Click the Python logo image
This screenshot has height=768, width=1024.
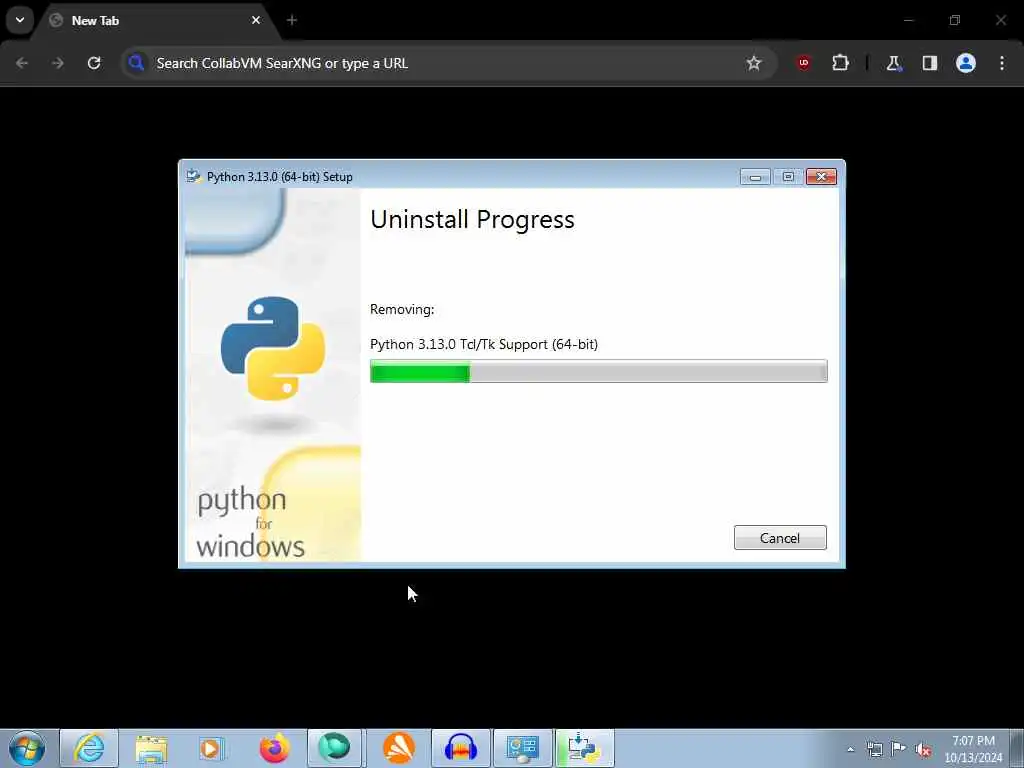(x=273, y=348)
